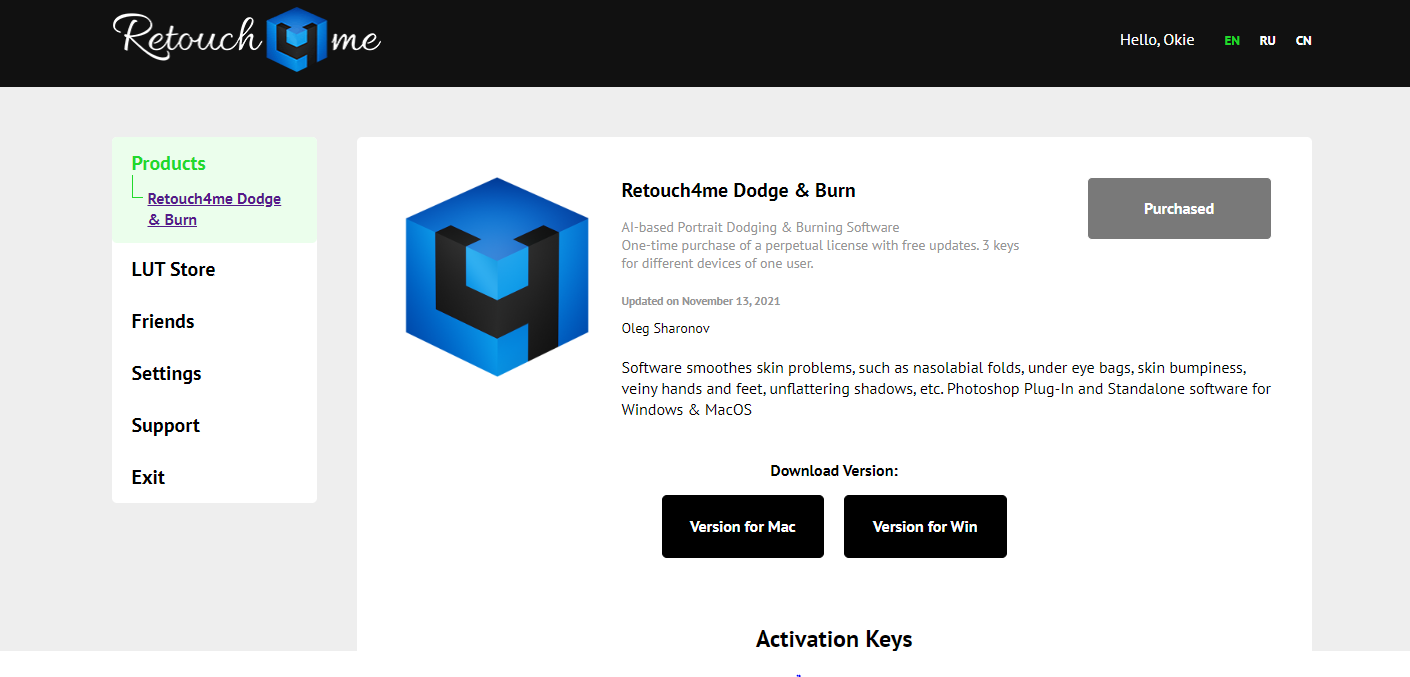Click the Retouch4me Dodge & Burn product title
The height and width of the screenshot is (677, 1410).
click(x=738, y=191)
